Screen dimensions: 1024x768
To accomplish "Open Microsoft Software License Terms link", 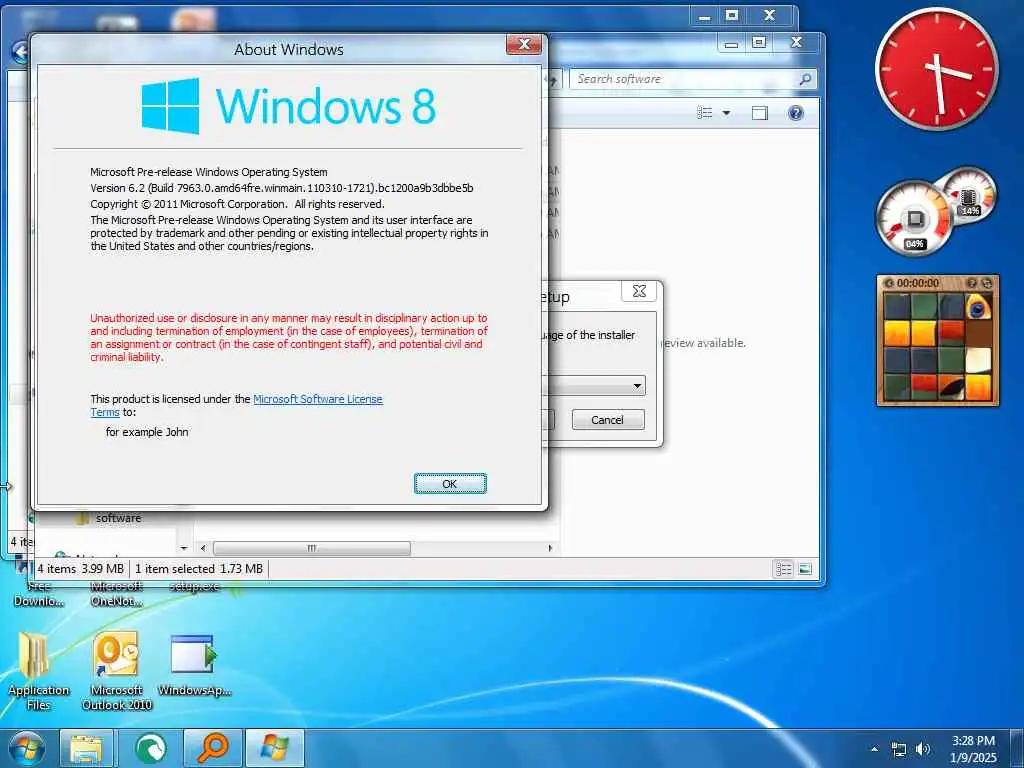I will pos(317,399).
